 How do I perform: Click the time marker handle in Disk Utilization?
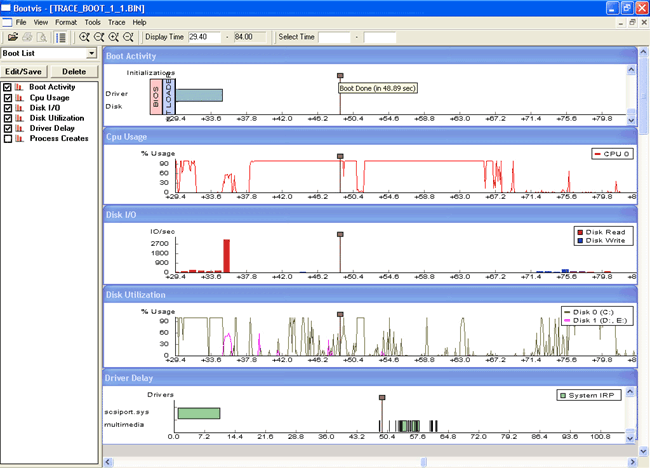coord(340,314)
